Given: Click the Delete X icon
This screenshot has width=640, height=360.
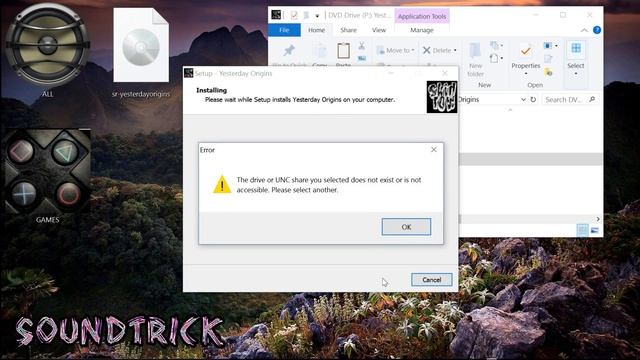Looking at the screenshot, I should pos(427,50).
